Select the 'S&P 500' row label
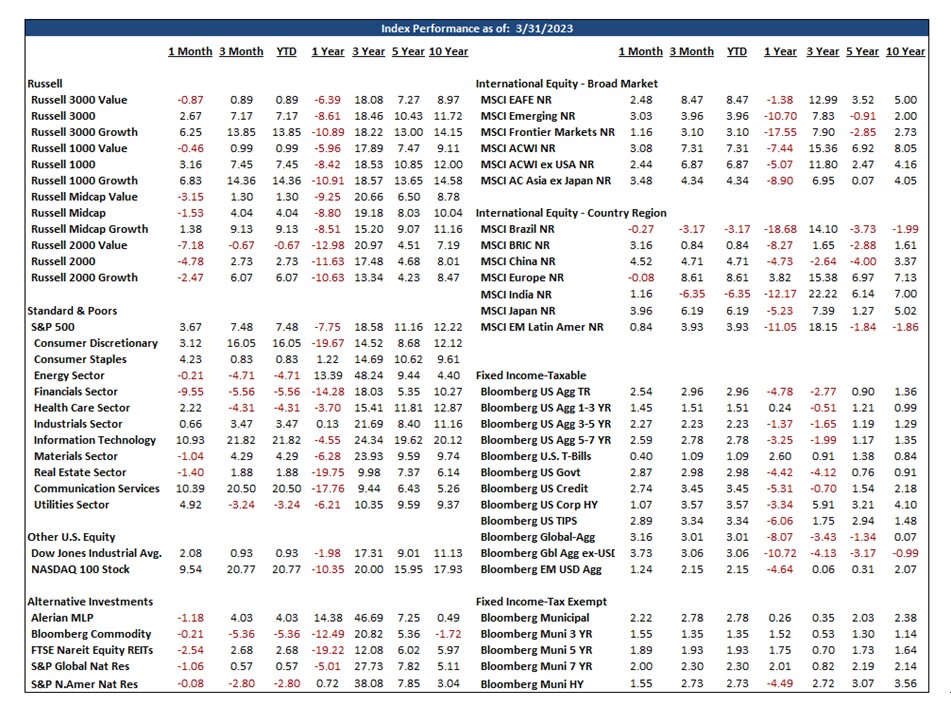The width and height of the screenshot is (951, 709). coord(53,327)
